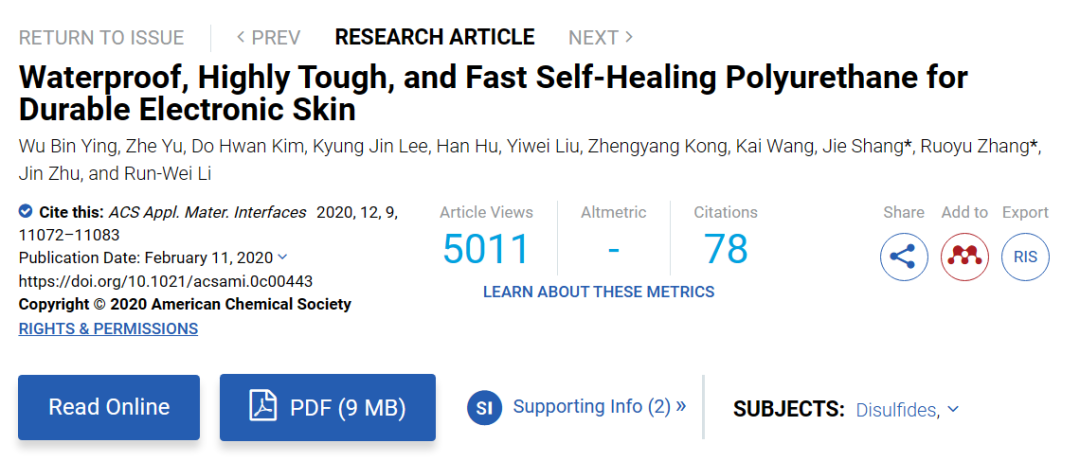View the 78 citations count

click(725, 249)
